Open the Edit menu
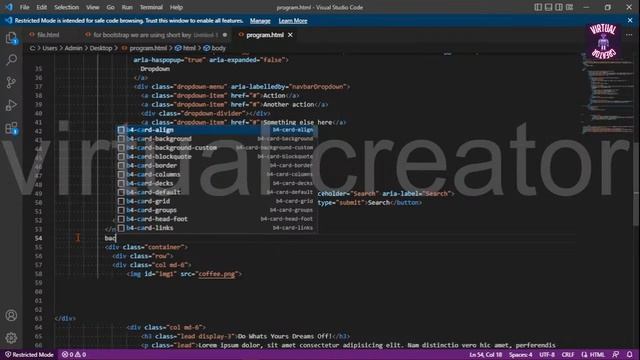 (x=42, y=7)
